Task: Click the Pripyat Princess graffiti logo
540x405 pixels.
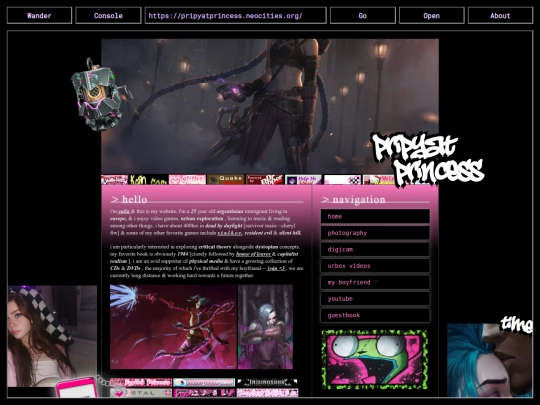Action: pos(428,160)
